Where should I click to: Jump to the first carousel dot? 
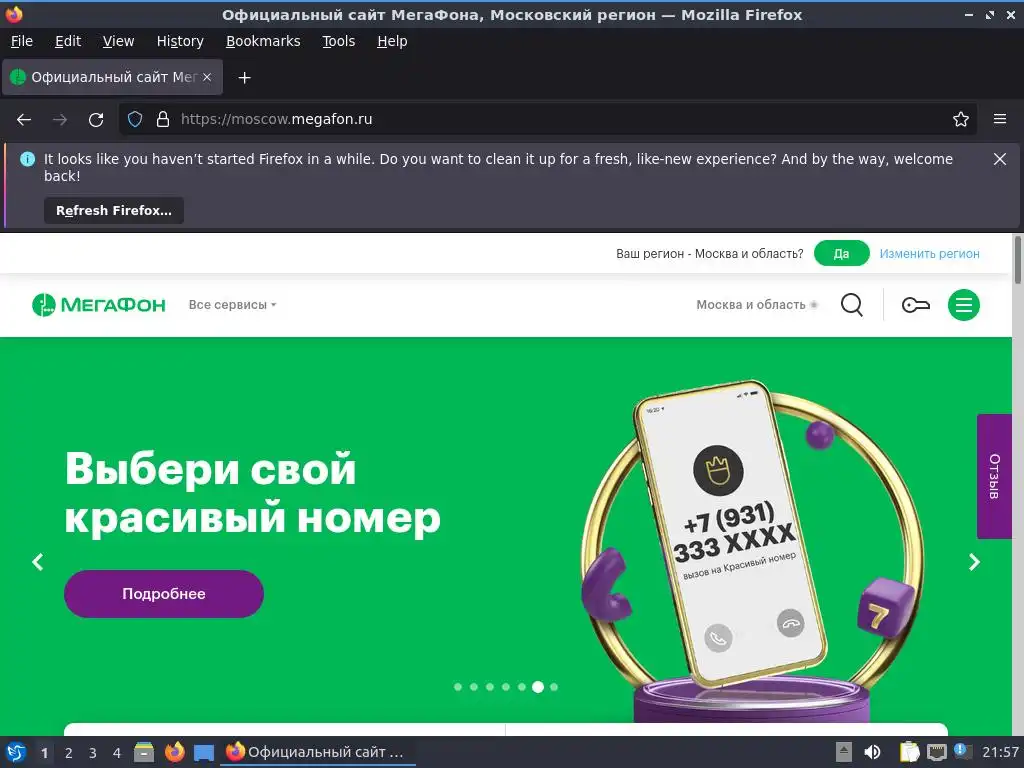pos(458,686)
